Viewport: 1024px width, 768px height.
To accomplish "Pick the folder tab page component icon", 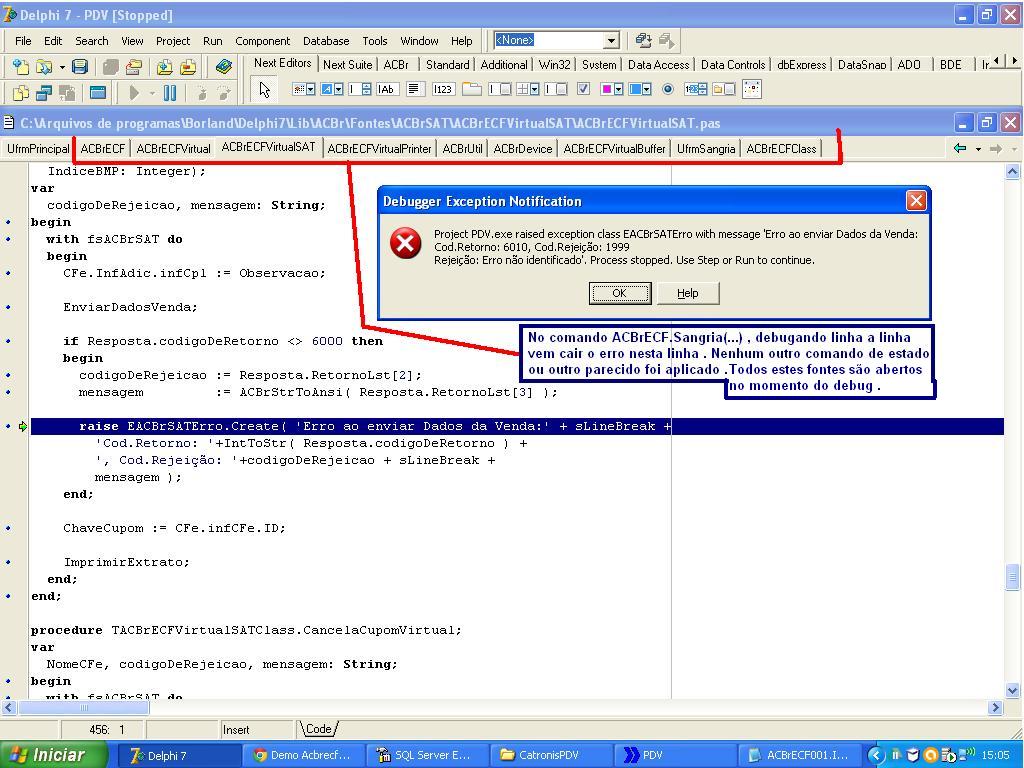I will 471,89.
